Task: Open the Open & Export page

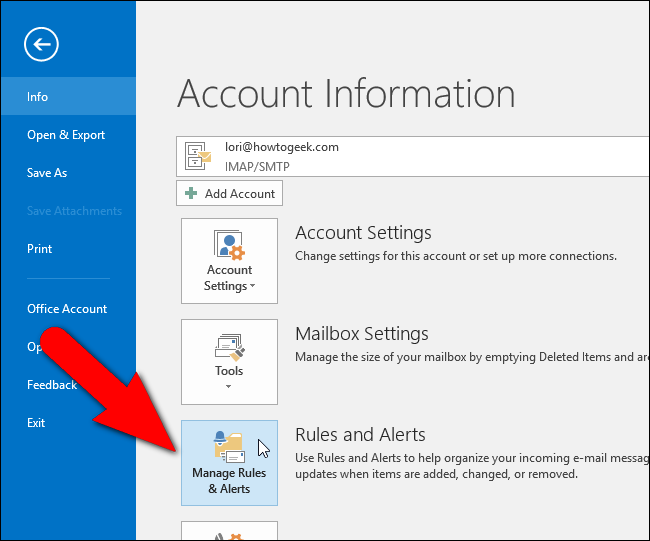Action: [68, 135]
